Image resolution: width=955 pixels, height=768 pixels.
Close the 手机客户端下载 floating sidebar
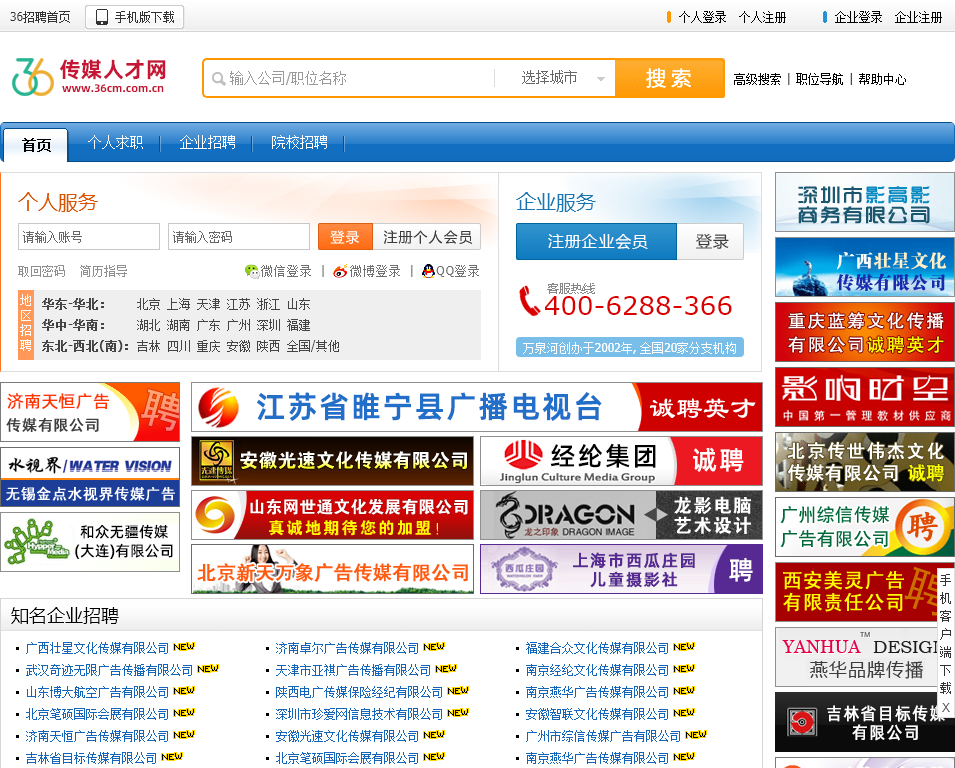pyautogui.click(x=945, y=707)
